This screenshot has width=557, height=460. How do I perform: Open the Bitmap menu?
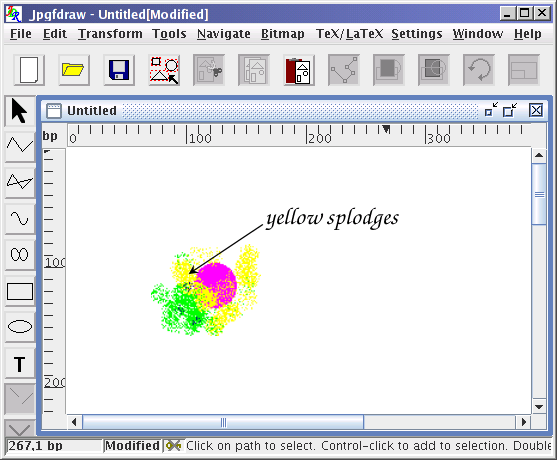coord(283,34)
